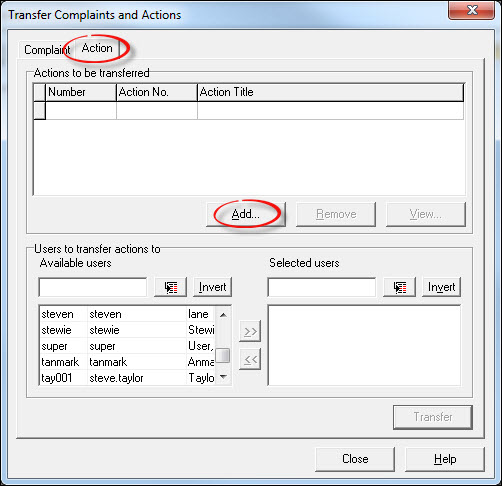
Task: Click scroll up arrow in available users list
Action: [x=223, y=315]
